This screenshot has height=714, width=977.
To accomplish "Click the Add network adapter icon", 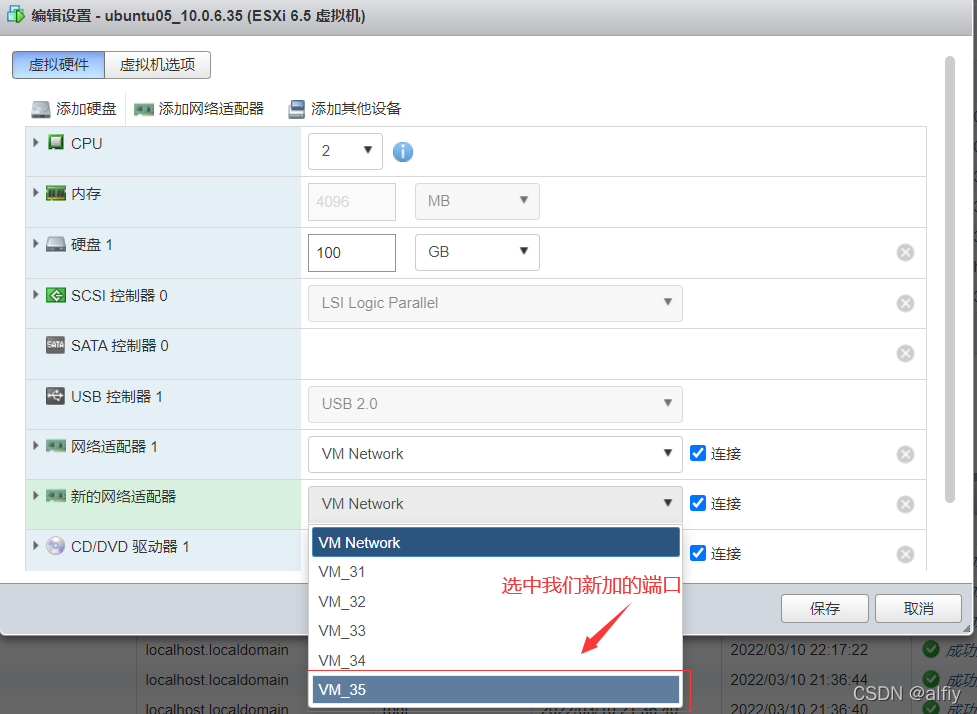I will [144, 109].
